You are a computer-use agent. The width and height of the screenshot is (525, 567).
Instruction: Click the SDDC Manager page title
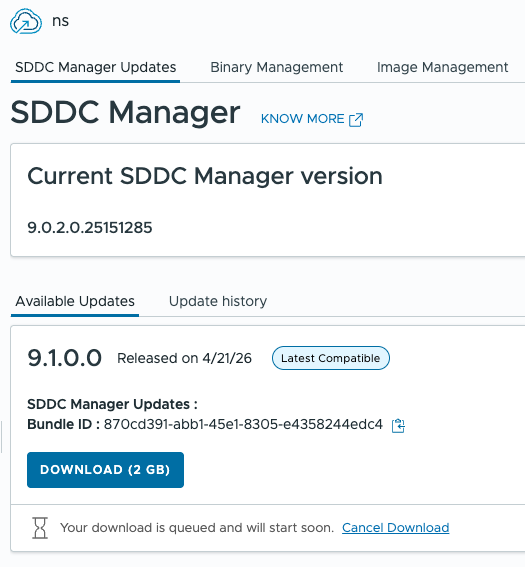[125, 112]
